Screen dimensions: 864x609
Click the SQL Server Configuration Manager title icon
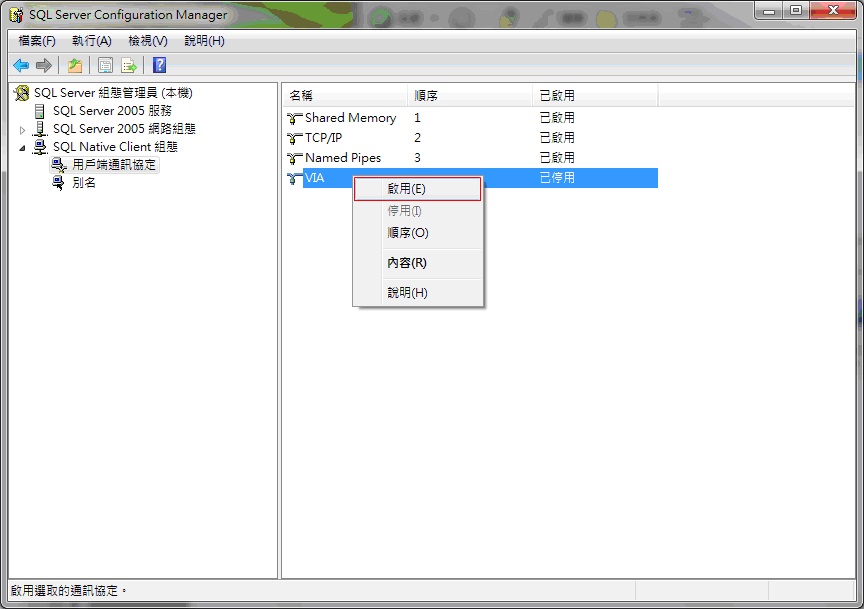(x=17, y=15)
